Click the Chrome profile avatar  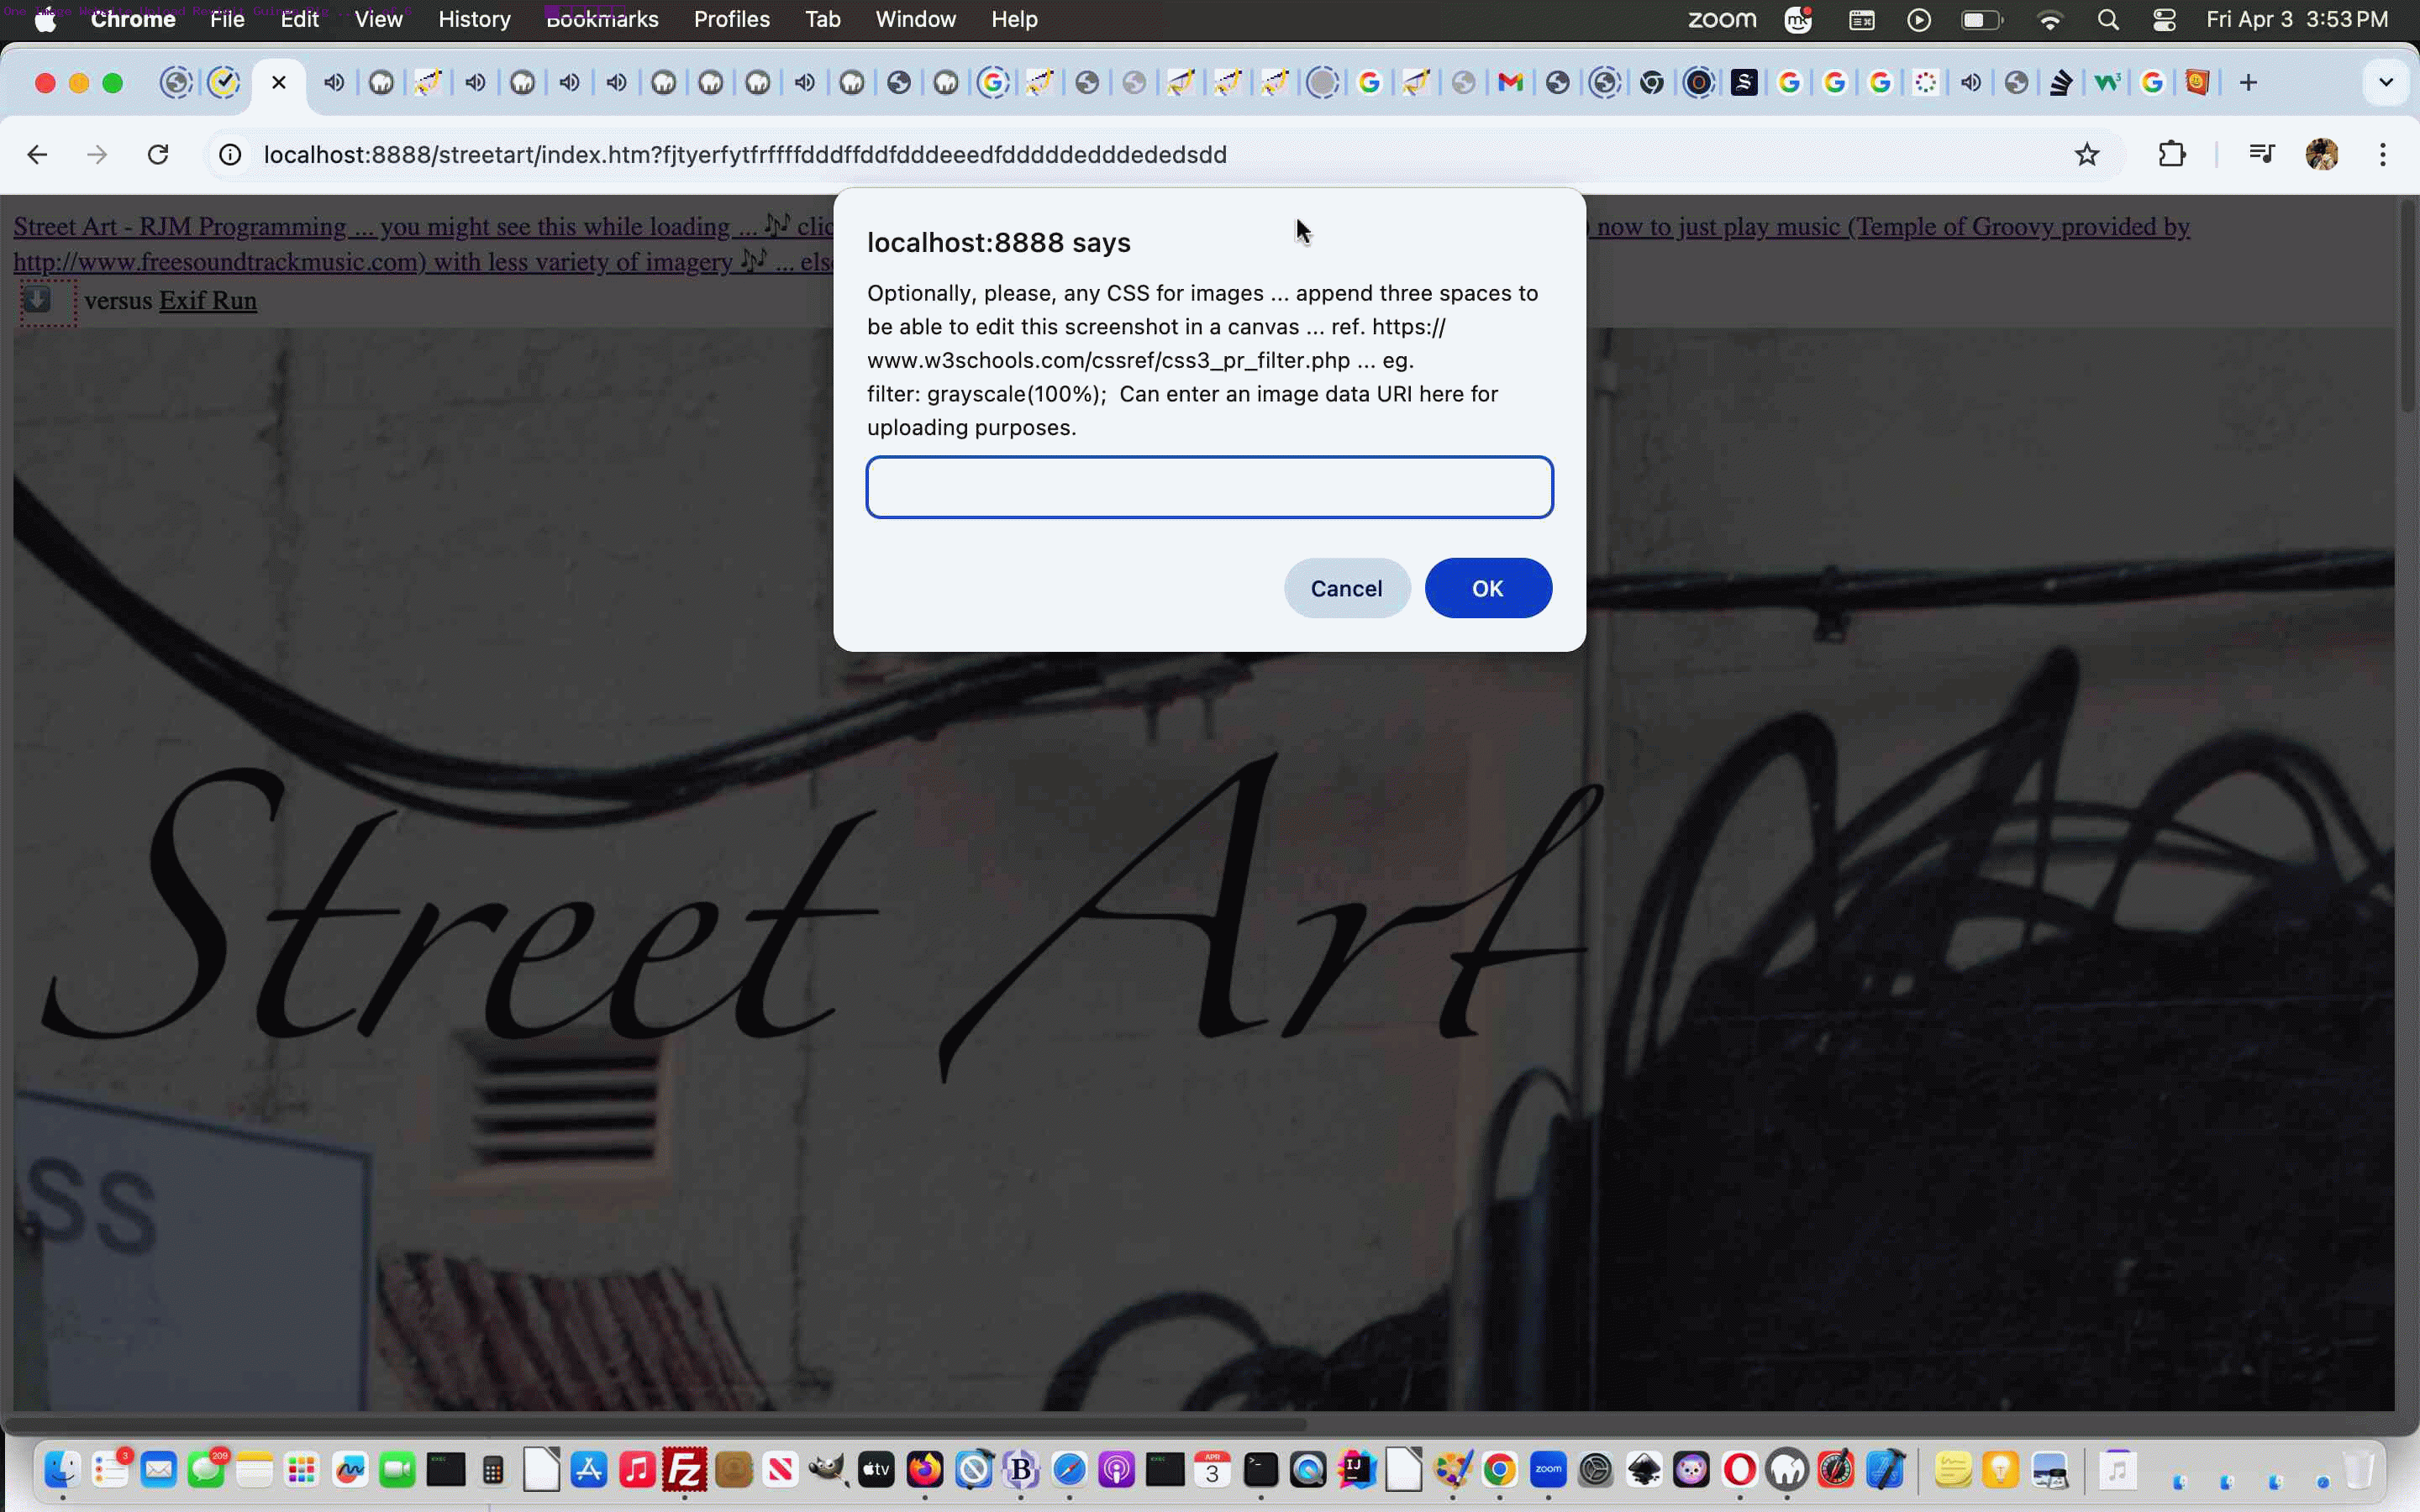2322,155
